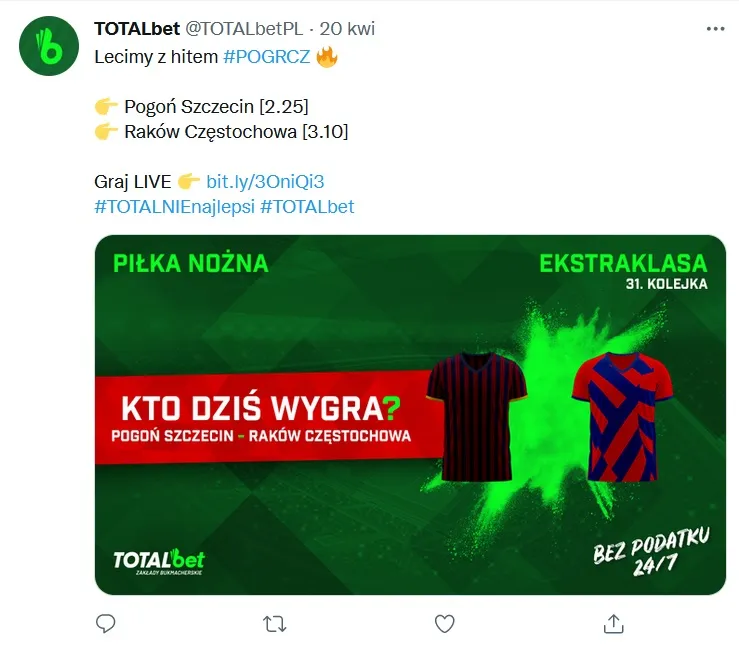The width and height of the screenshot is (739, 648).
Task: Open the #POGRCZ hashtag link
Action: tap(266, 57)
